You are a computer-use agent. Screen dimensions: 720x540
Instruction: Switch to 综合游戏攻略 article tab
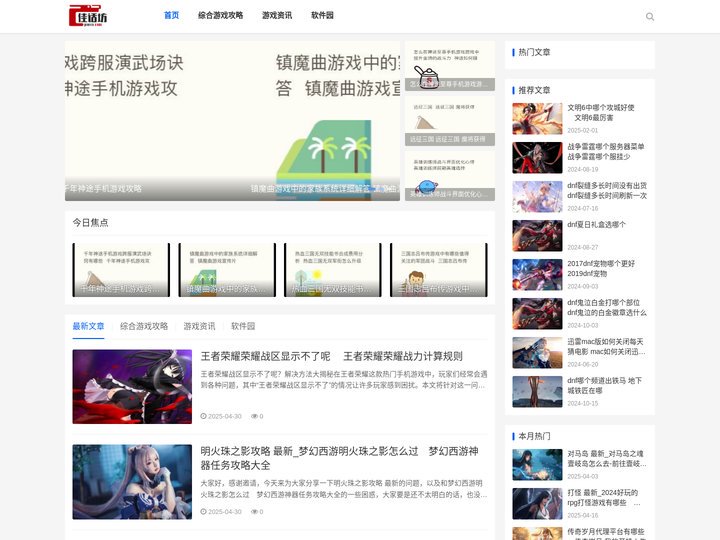coord(144,326)
